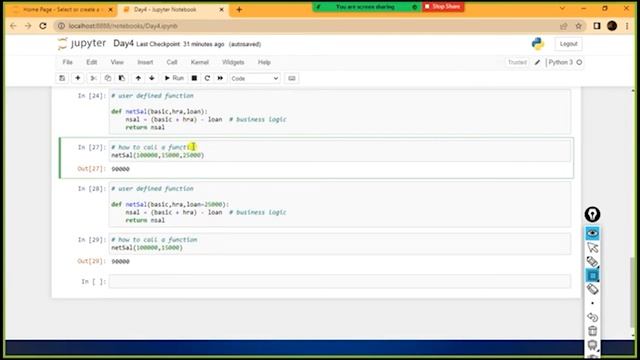
Task: Reload the current page
Action: point(43,26)
